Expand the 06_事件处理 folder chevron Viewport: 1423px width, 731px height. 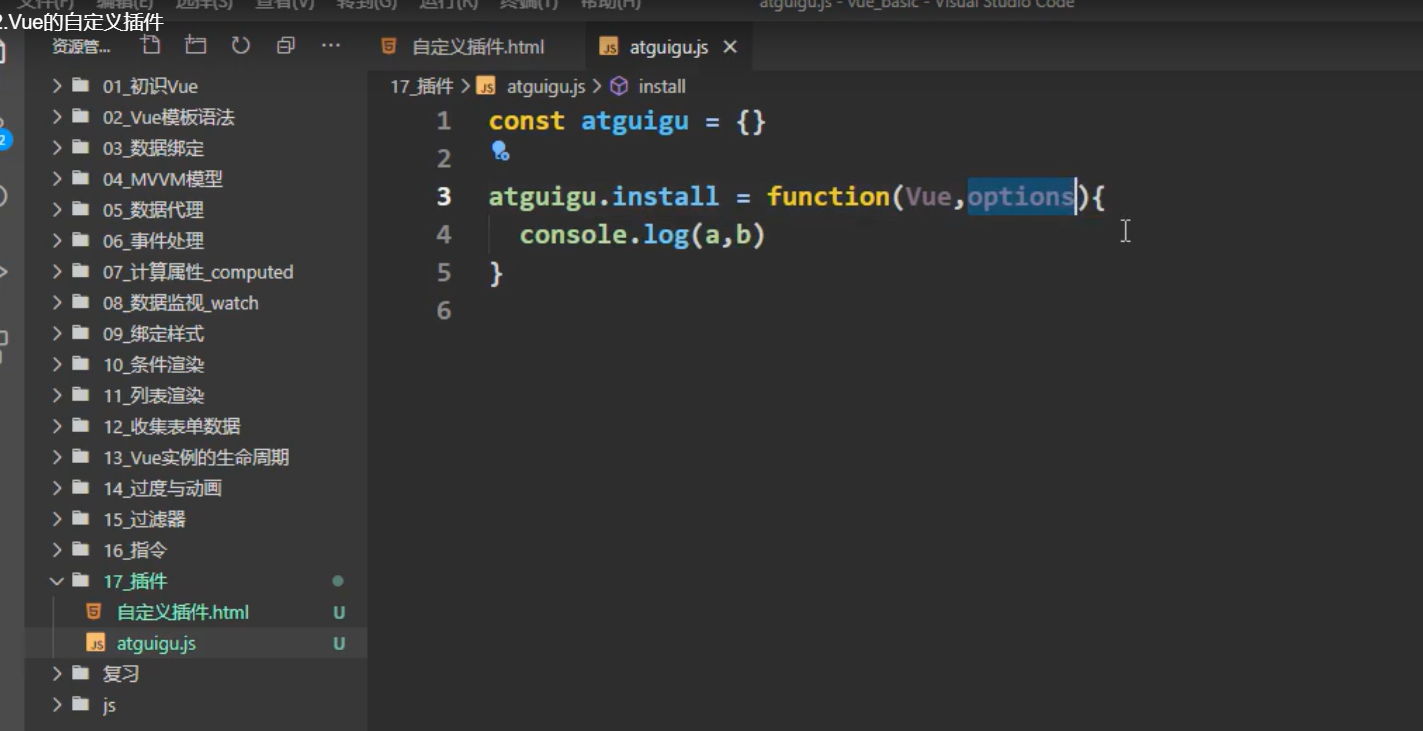(57, 241)
